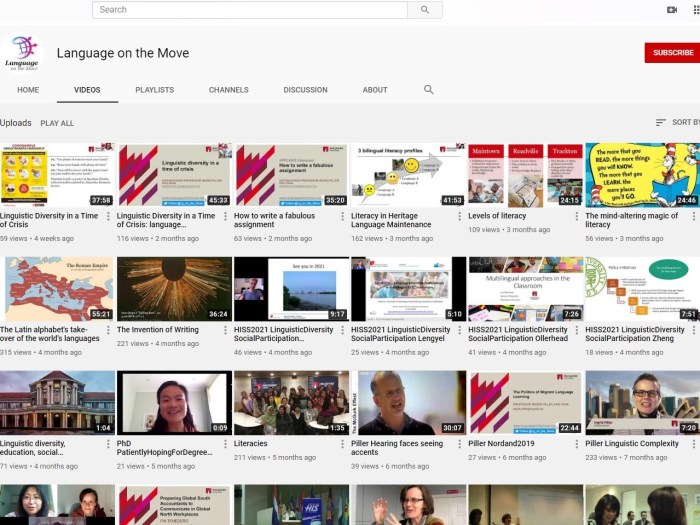700x525 pixels.
Task: Click the red Subscribe button
Action: [x=672, y=52]
